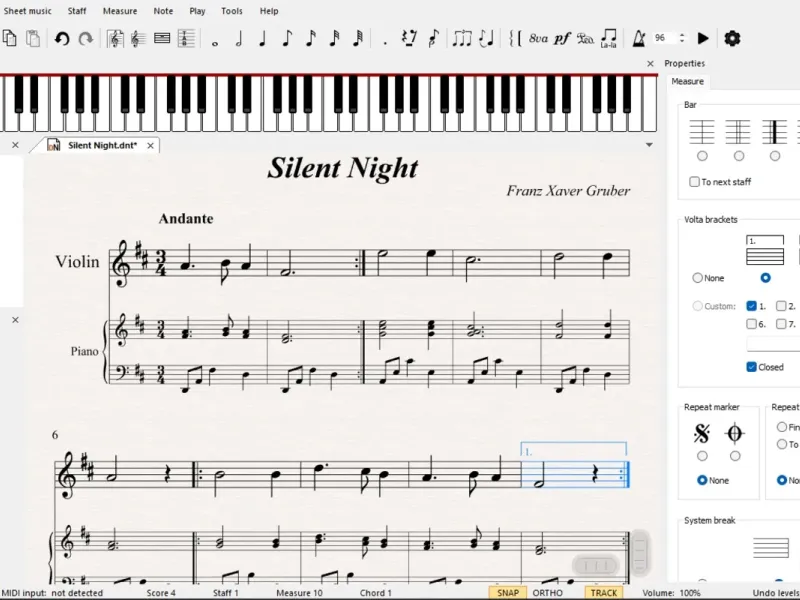Click the 8va octave marking icon
The height and width of the screenshot is (600, 800).
tap(538, 38)
